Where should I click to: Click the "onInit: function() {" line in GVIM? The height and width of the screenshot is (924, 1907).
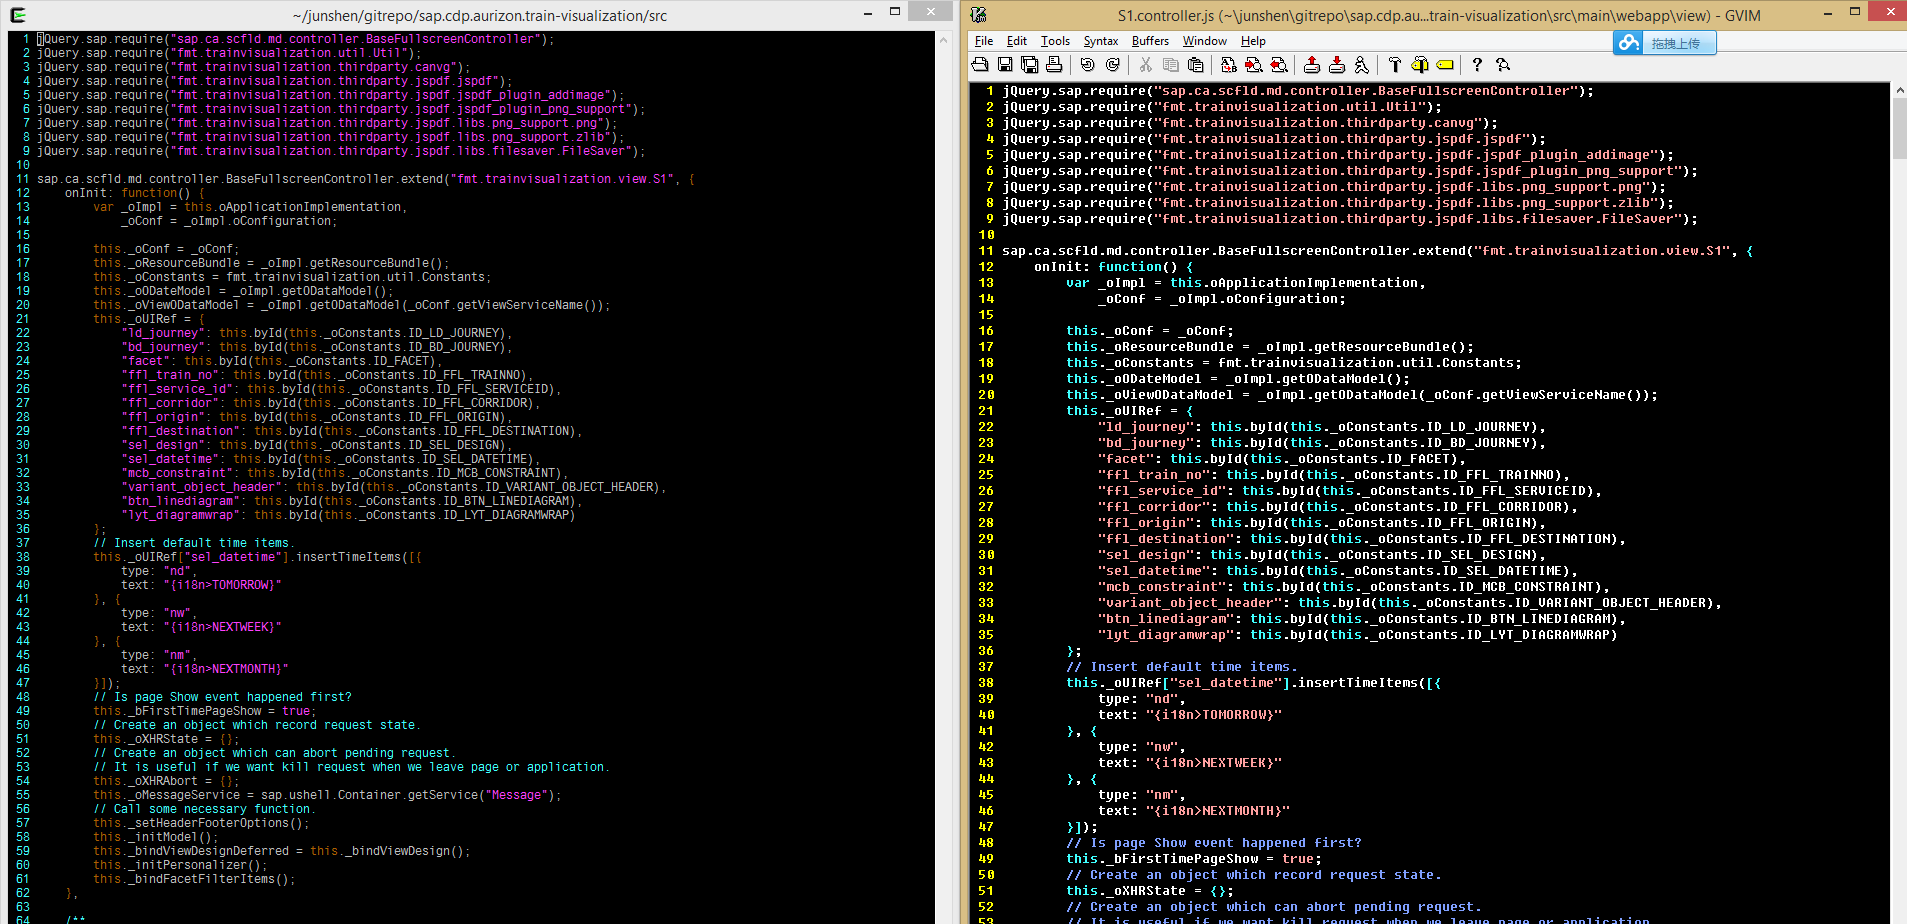(1113, 267)
